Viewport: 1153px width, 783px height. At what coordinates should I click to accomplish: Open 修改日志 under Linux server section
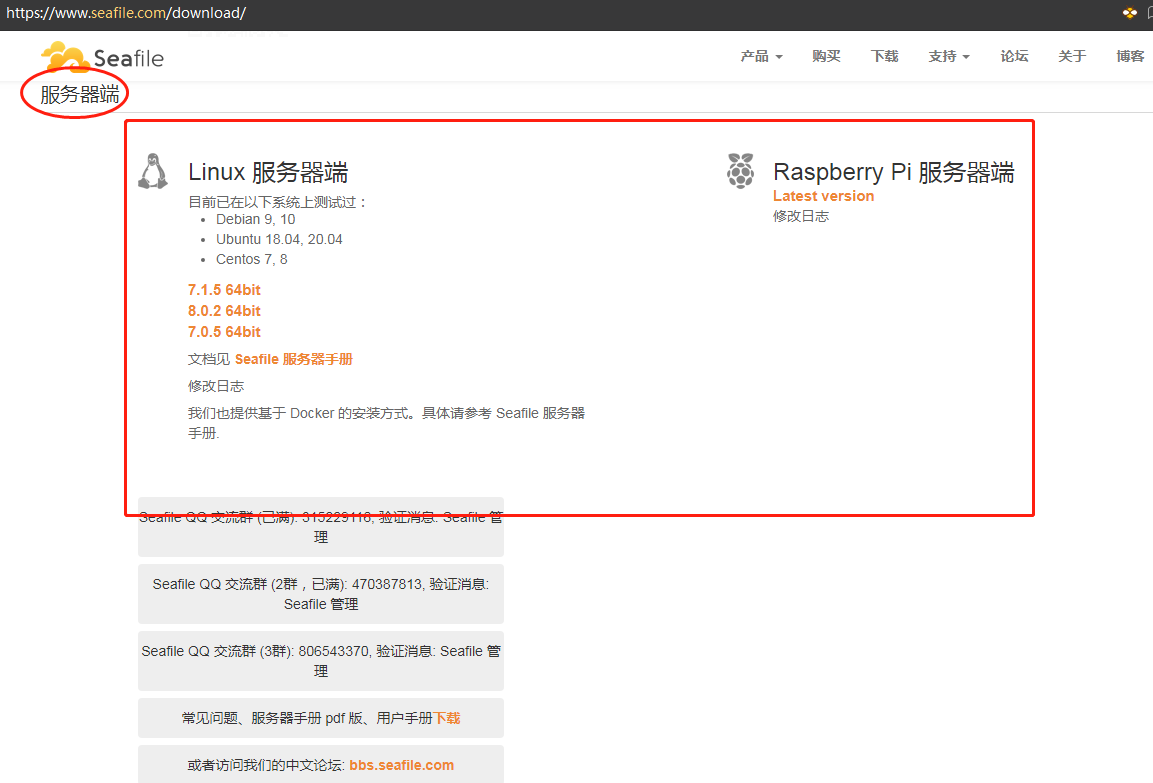216,386
